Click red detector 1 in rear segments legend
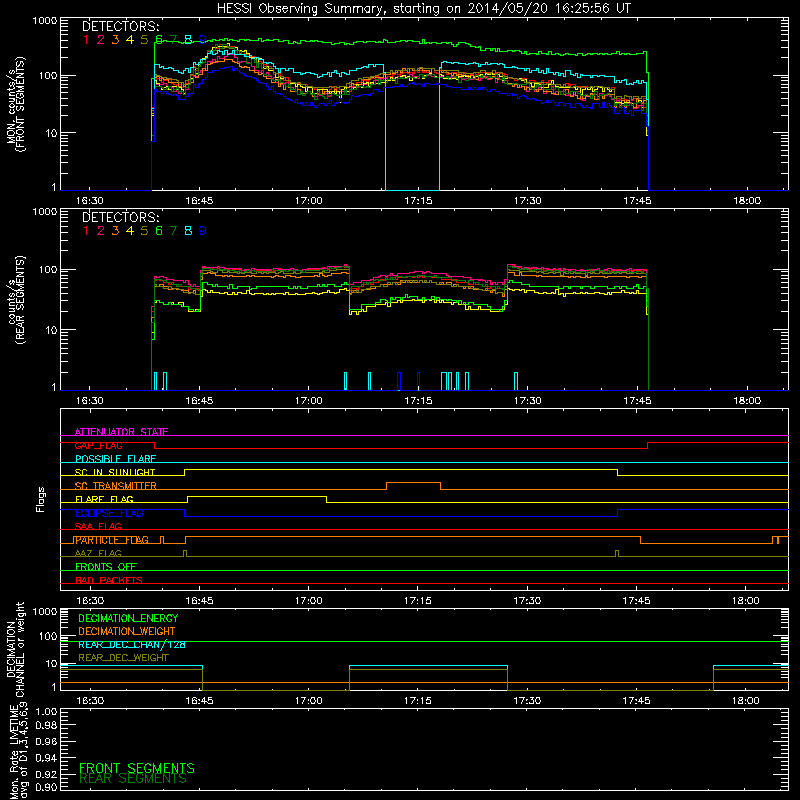This screenshot has width=800, height=800. click(86, 231)
